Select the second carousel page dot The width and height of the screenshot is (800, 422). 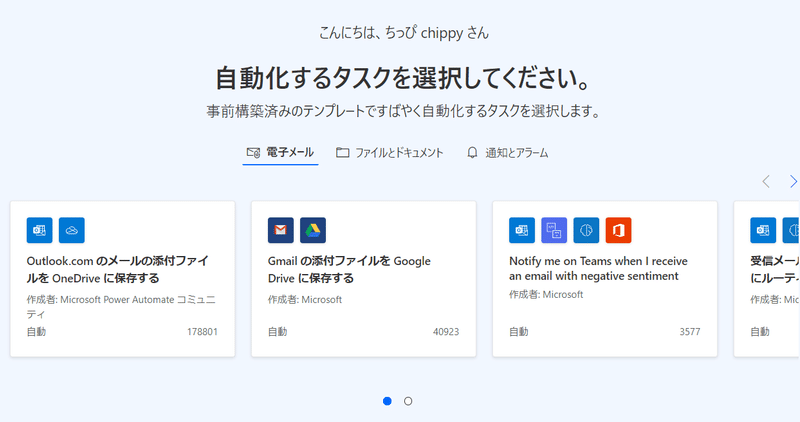click(408, 401)
